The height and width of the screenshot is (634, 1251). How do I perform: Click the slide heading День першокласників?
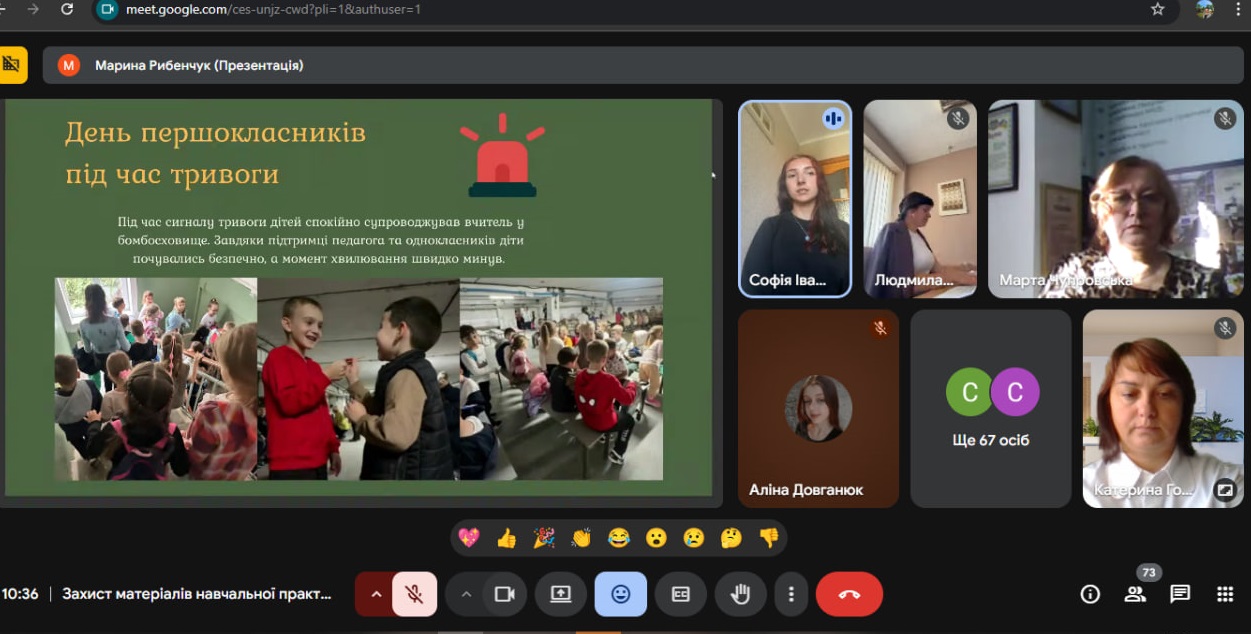click(x=215, y=132)
